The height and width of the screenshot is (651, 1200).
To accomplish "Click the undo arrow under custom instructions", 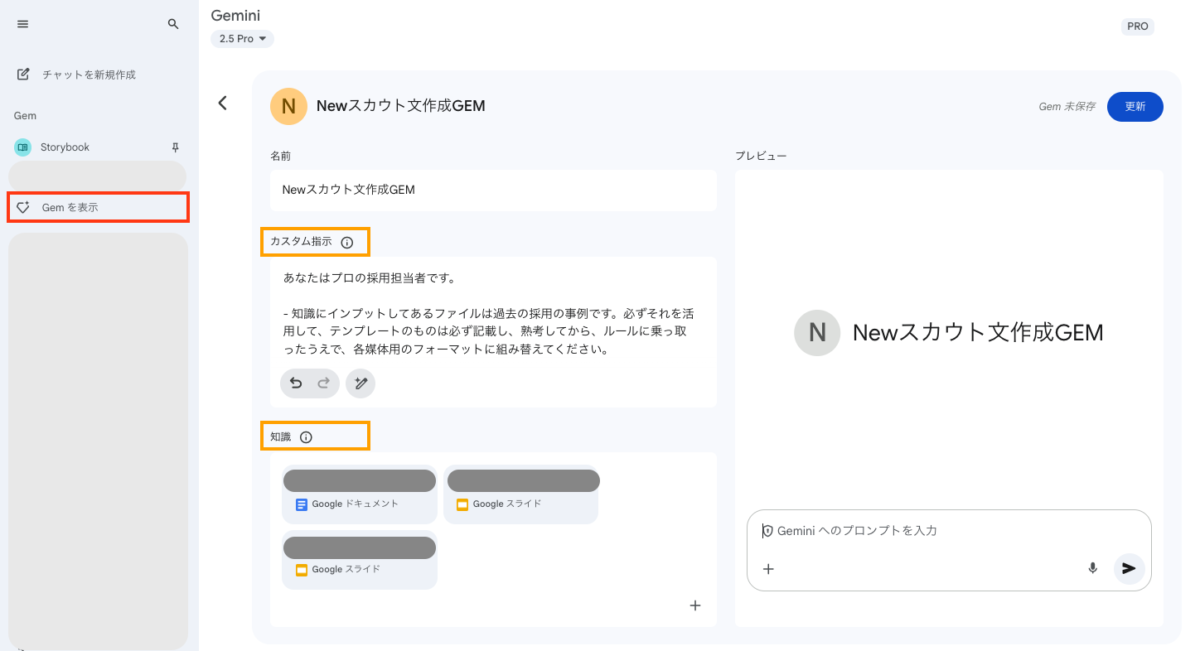I will 295,383.
